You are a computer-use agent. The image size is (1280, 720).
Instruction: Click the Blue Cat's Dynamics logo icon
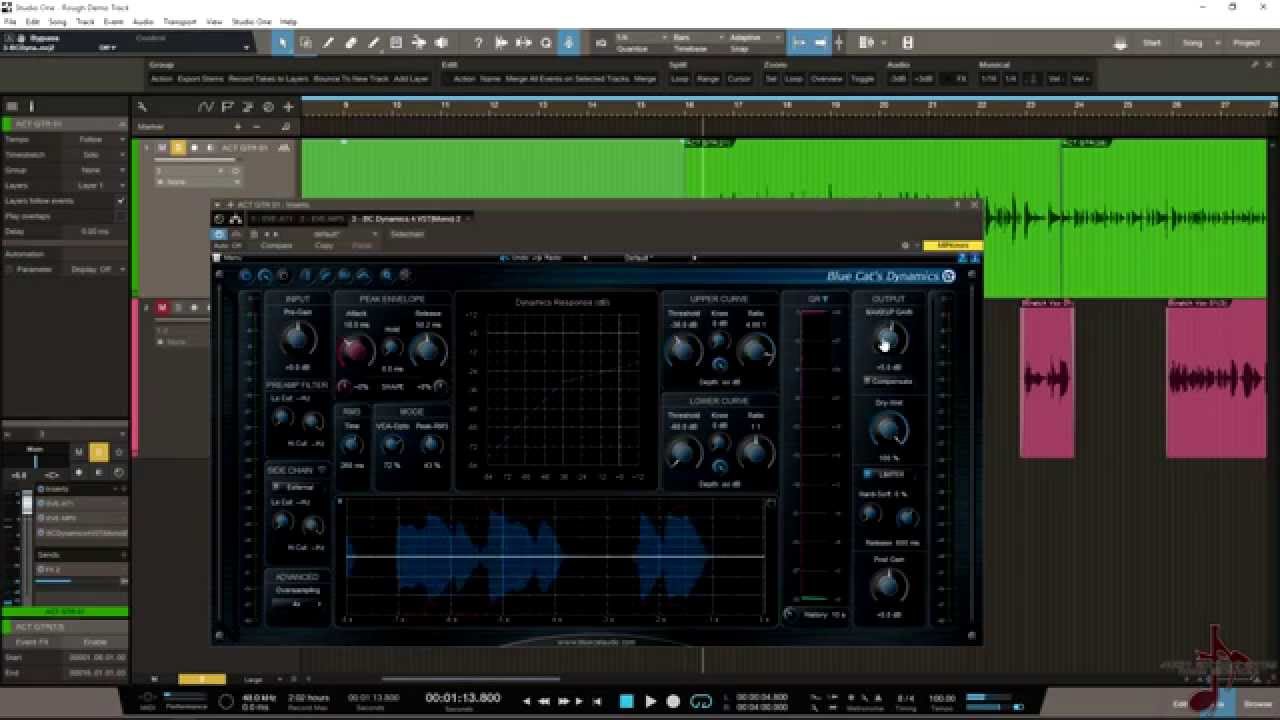949,276
